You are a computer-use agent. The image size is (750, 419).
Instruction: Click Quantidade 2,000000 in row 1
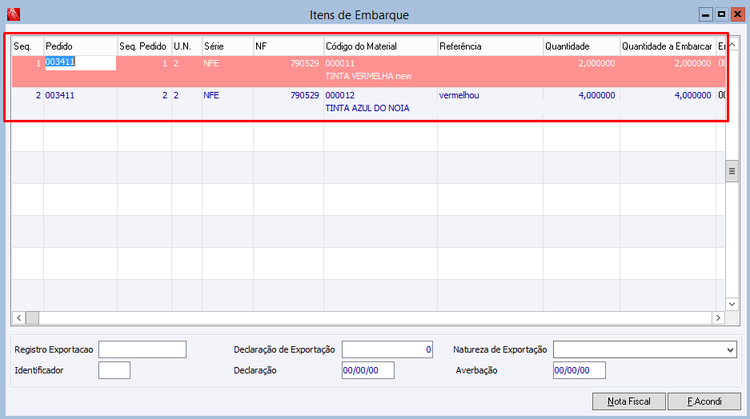pos(596,63)
